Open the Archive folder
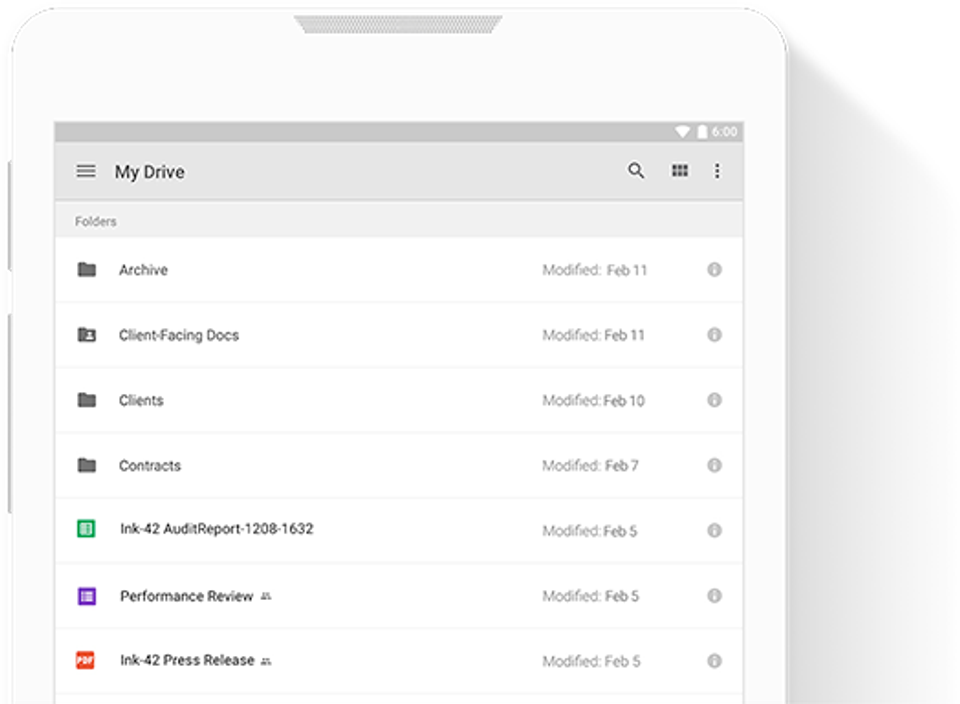 tap(143, 270)
